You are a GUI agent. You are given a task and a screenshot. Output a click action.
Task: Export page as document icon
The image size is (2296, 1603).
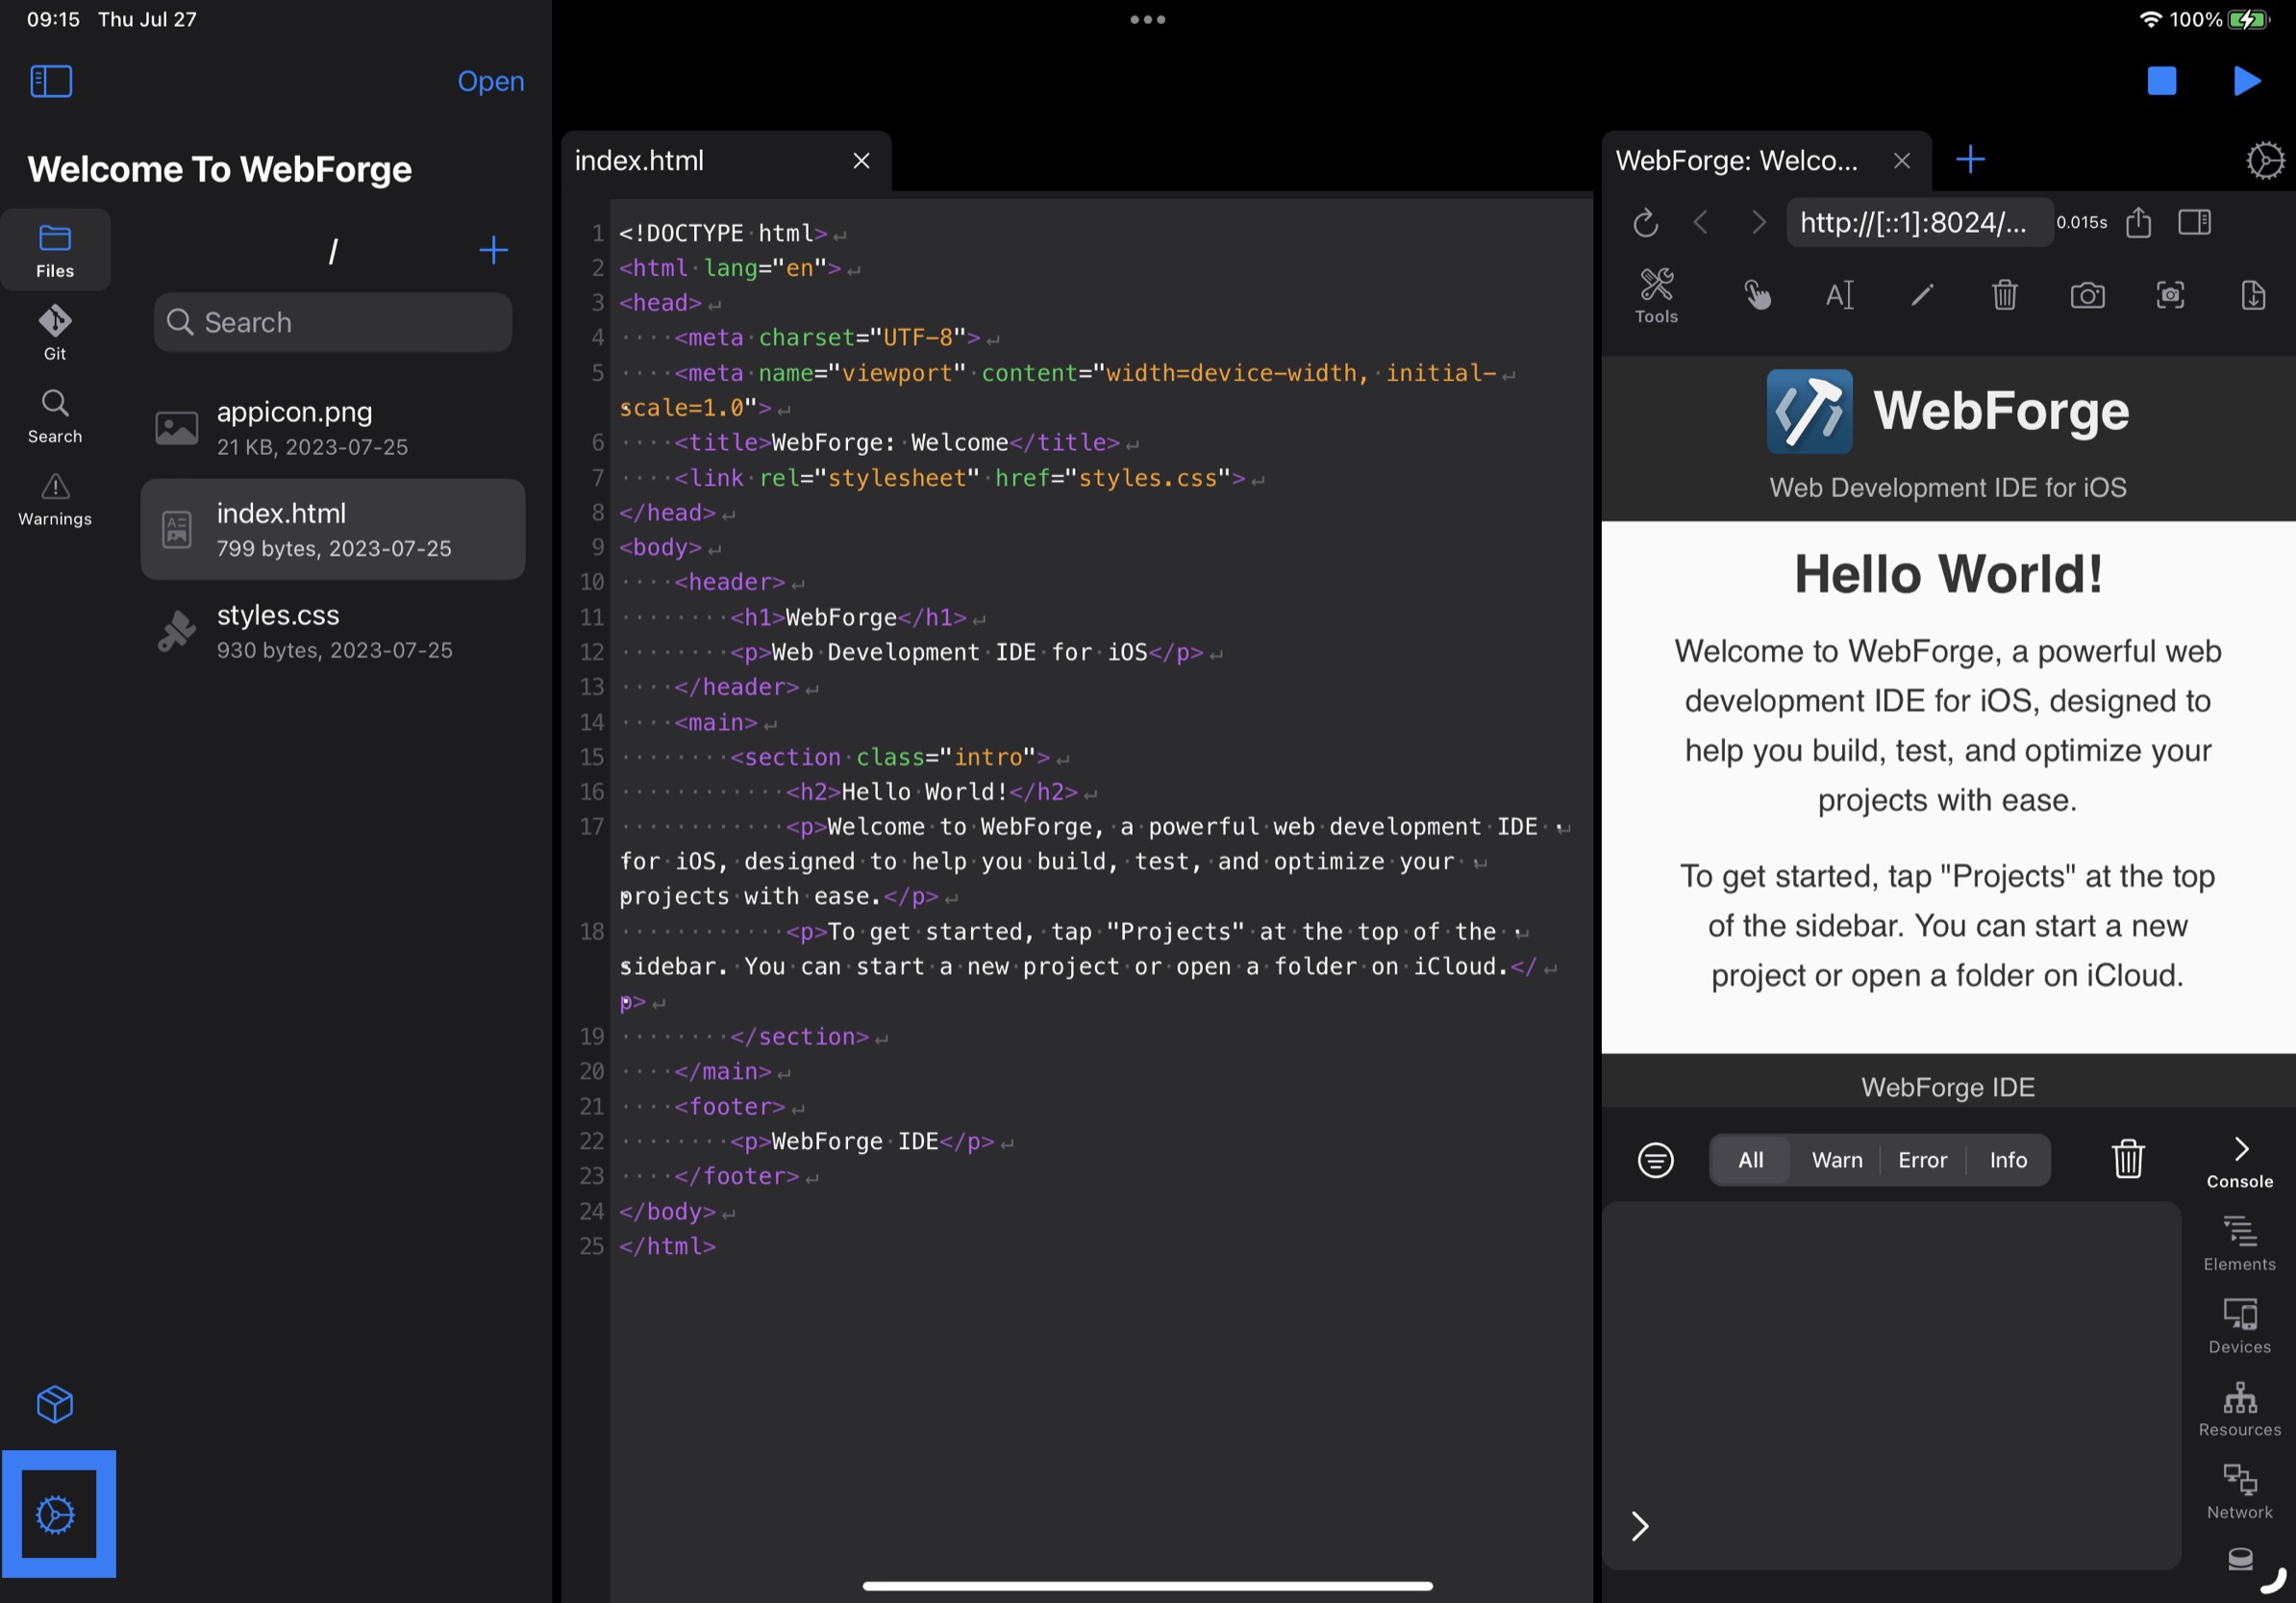pyautogui.click(x=2253, y=295)
